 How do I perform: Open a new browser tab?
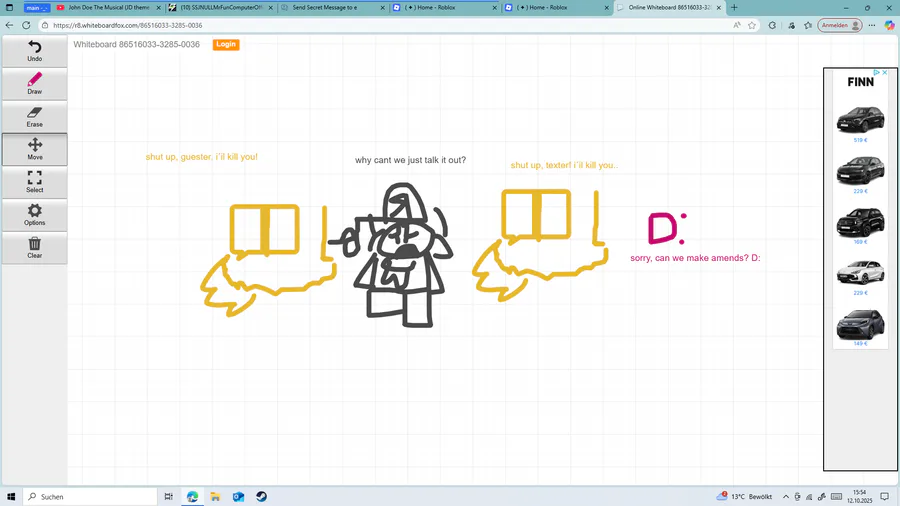click(734, 7)
